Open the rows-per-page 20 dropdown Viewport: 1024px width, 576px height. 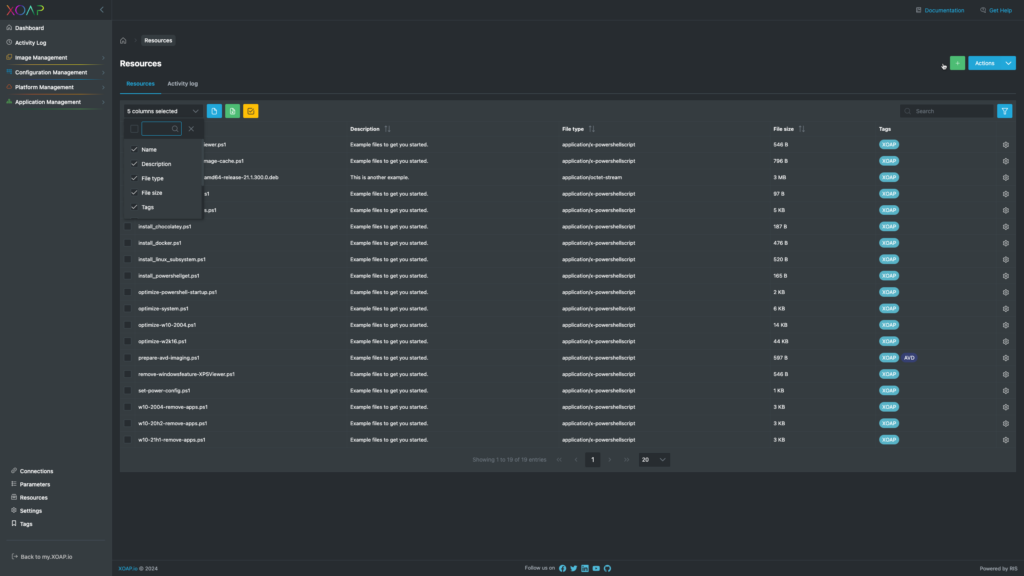(x=654, y=460)
